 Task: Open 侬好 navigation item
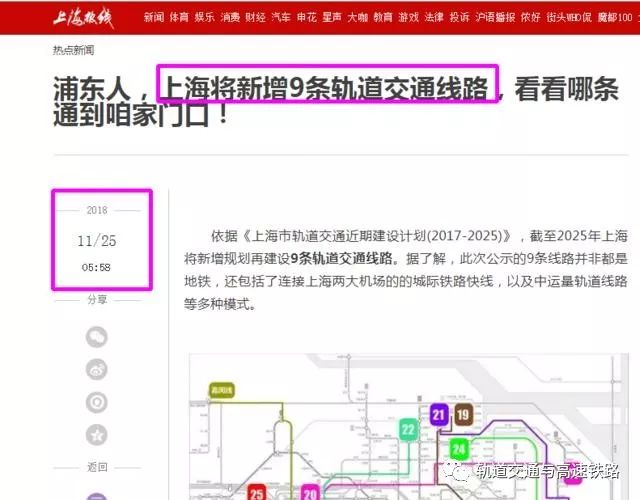[x=531, y=17]
